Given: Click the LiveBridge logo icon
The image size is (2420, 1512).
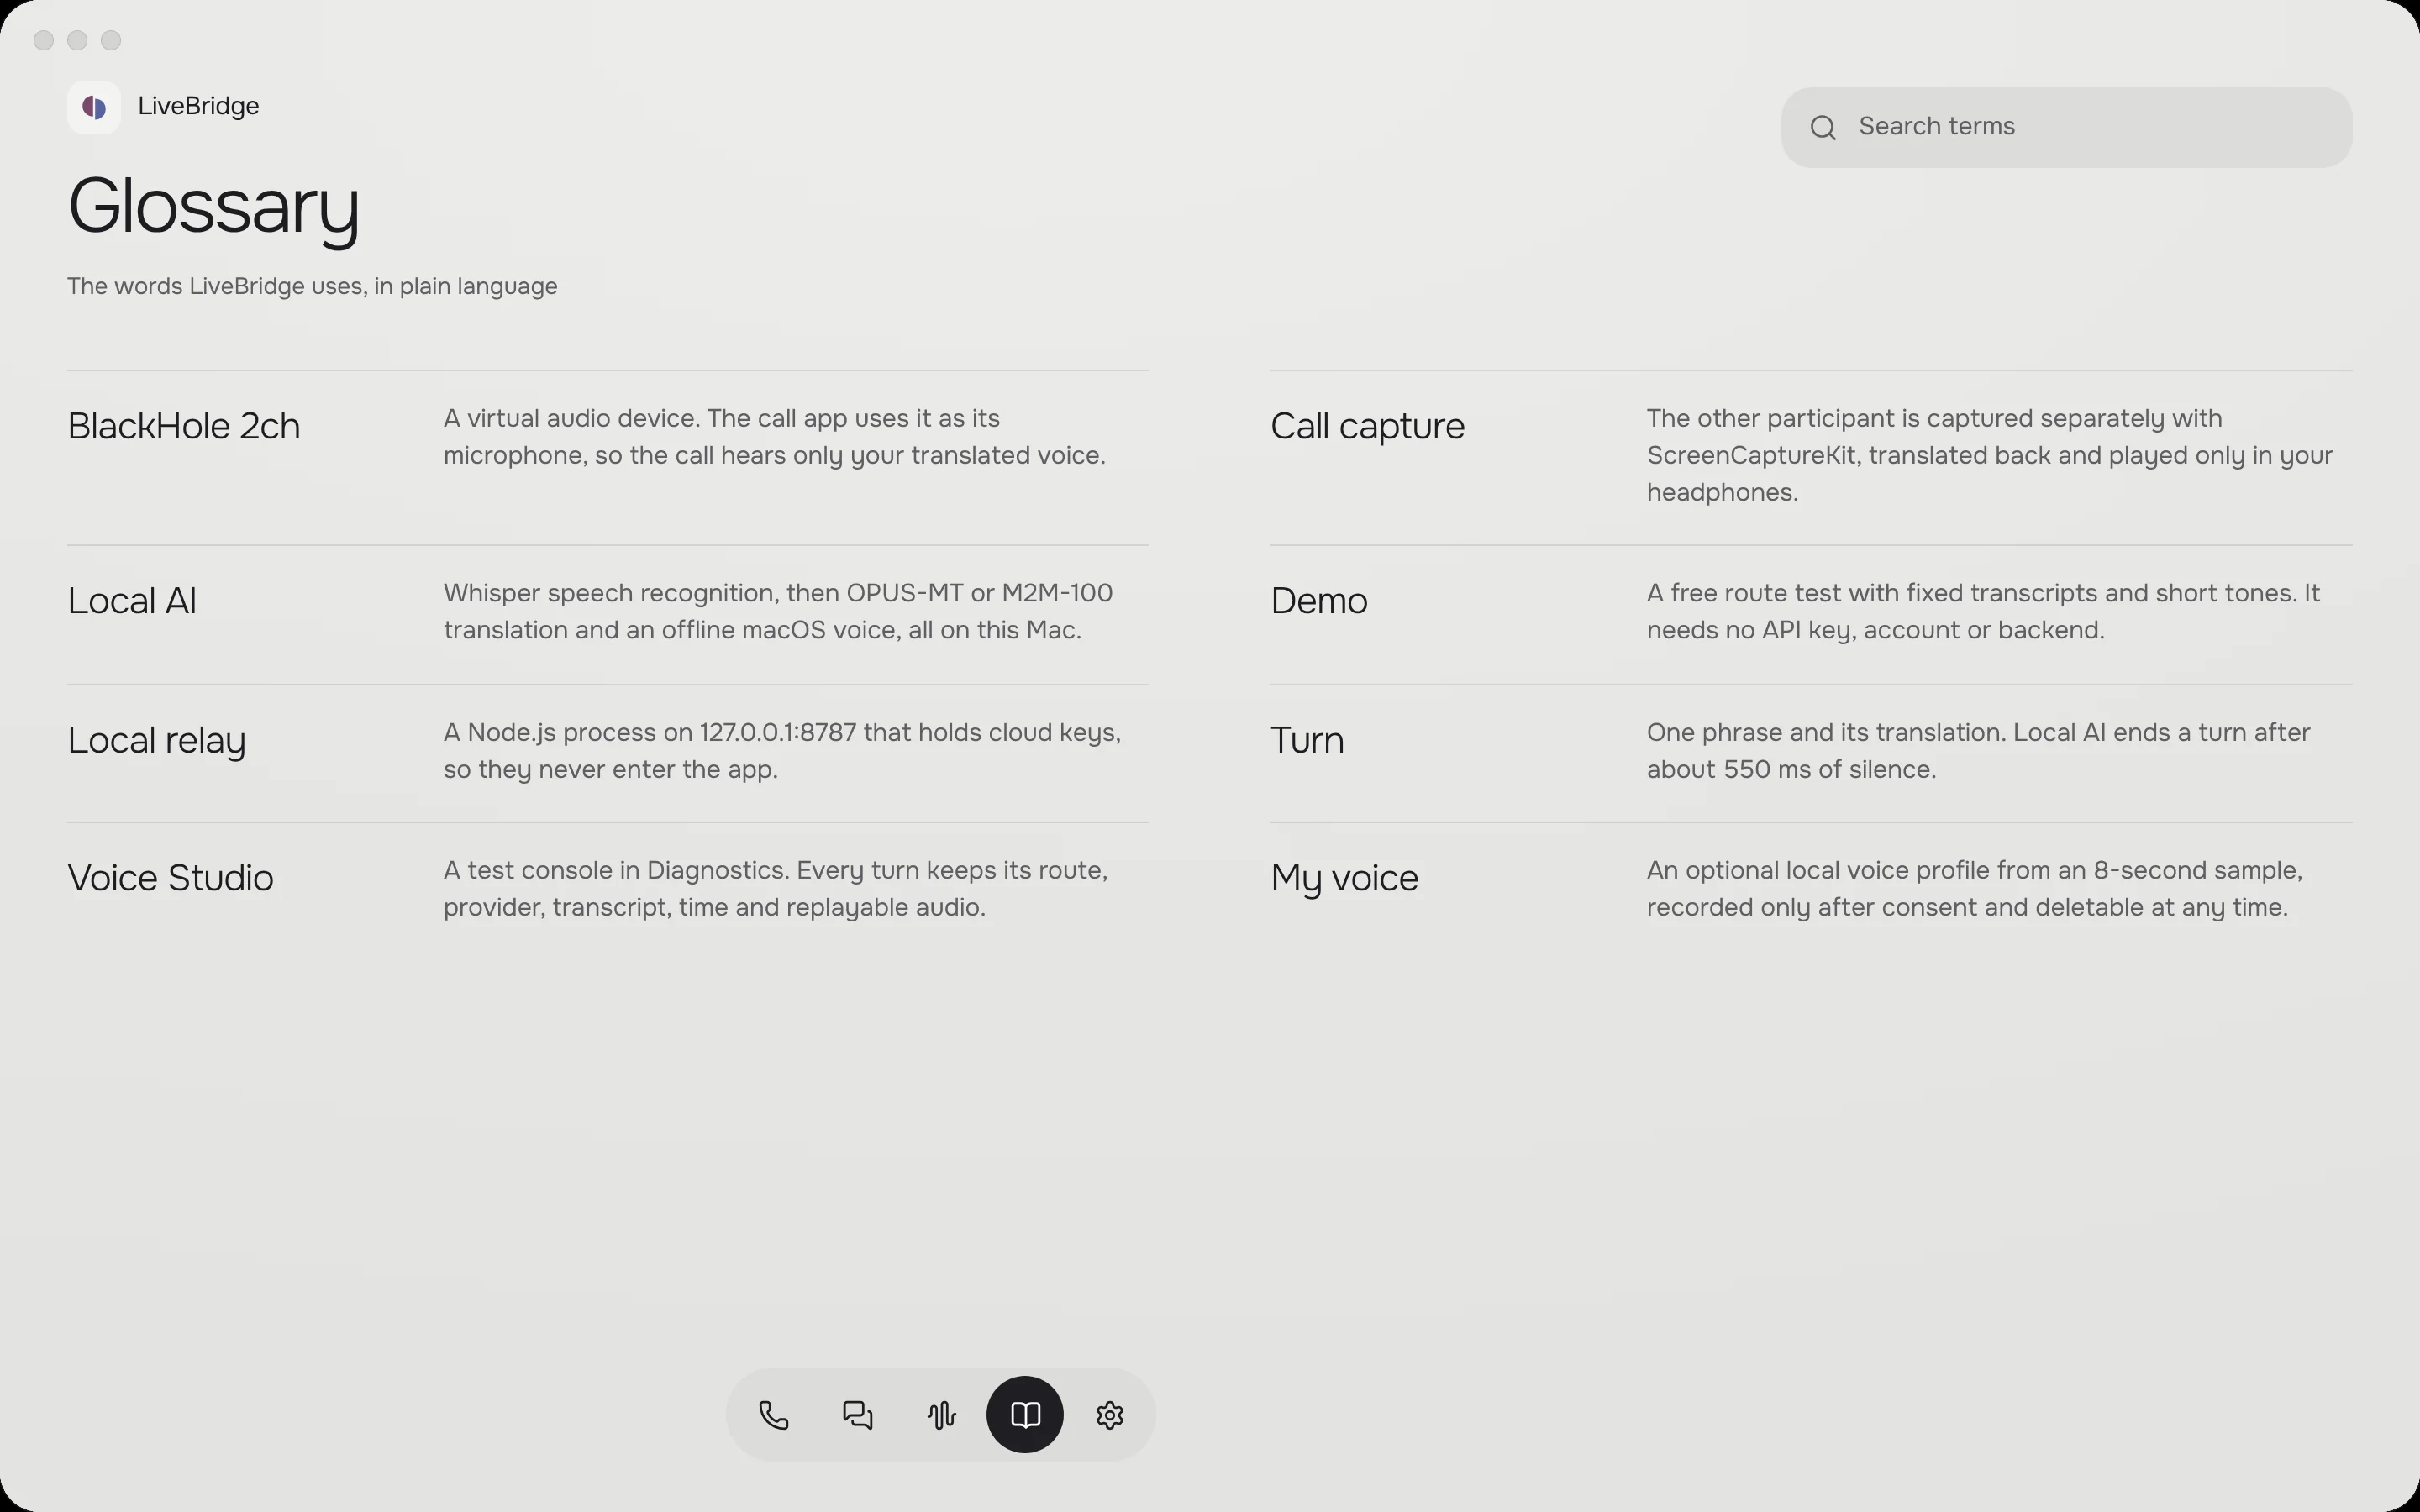Looking at the screenshot, I should click(x=94, y=107).
